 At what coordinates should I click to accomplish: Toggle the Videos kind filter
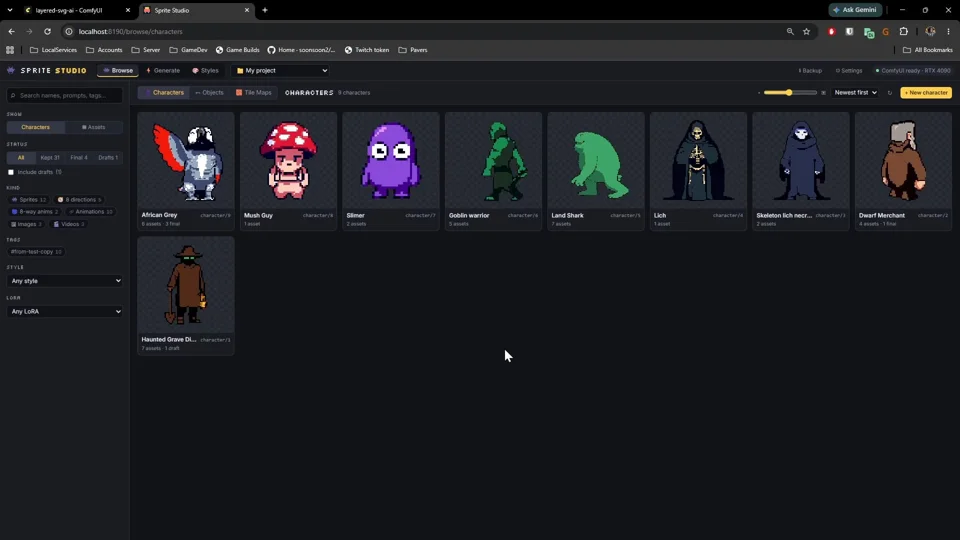tap(69, 224)
